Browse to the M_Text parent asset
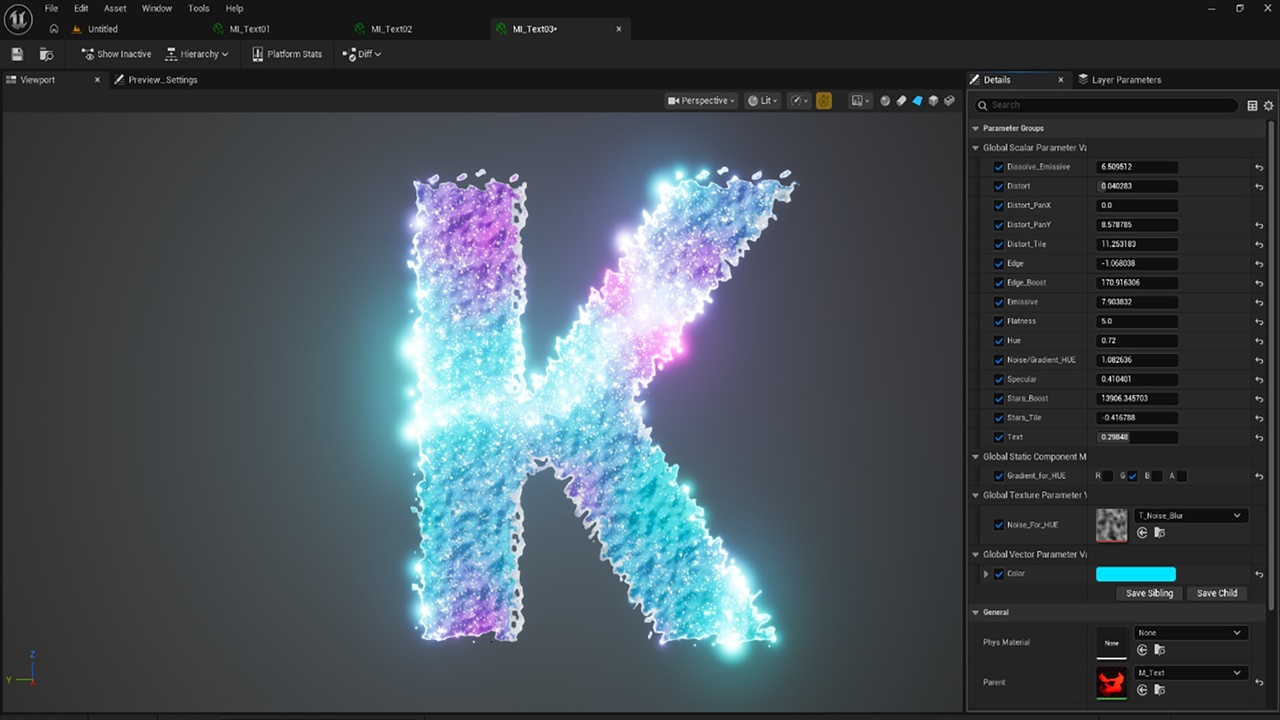 (x=1159, y=690)
